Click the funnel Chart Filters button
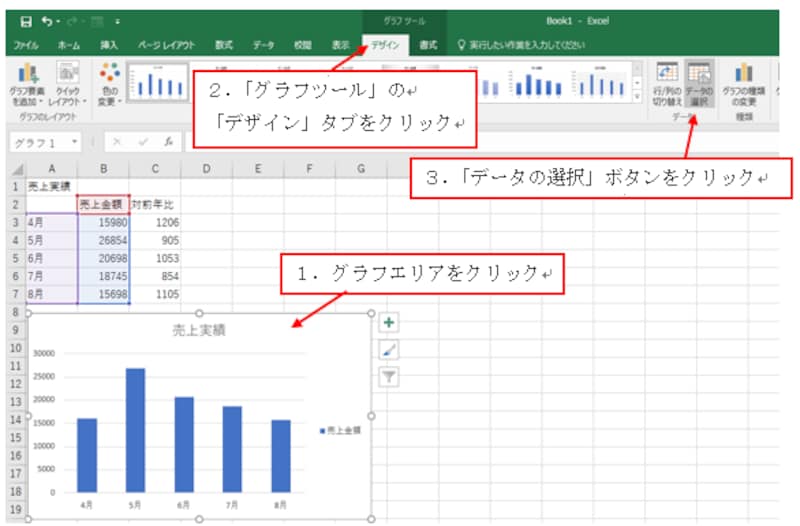 point(389,377)
